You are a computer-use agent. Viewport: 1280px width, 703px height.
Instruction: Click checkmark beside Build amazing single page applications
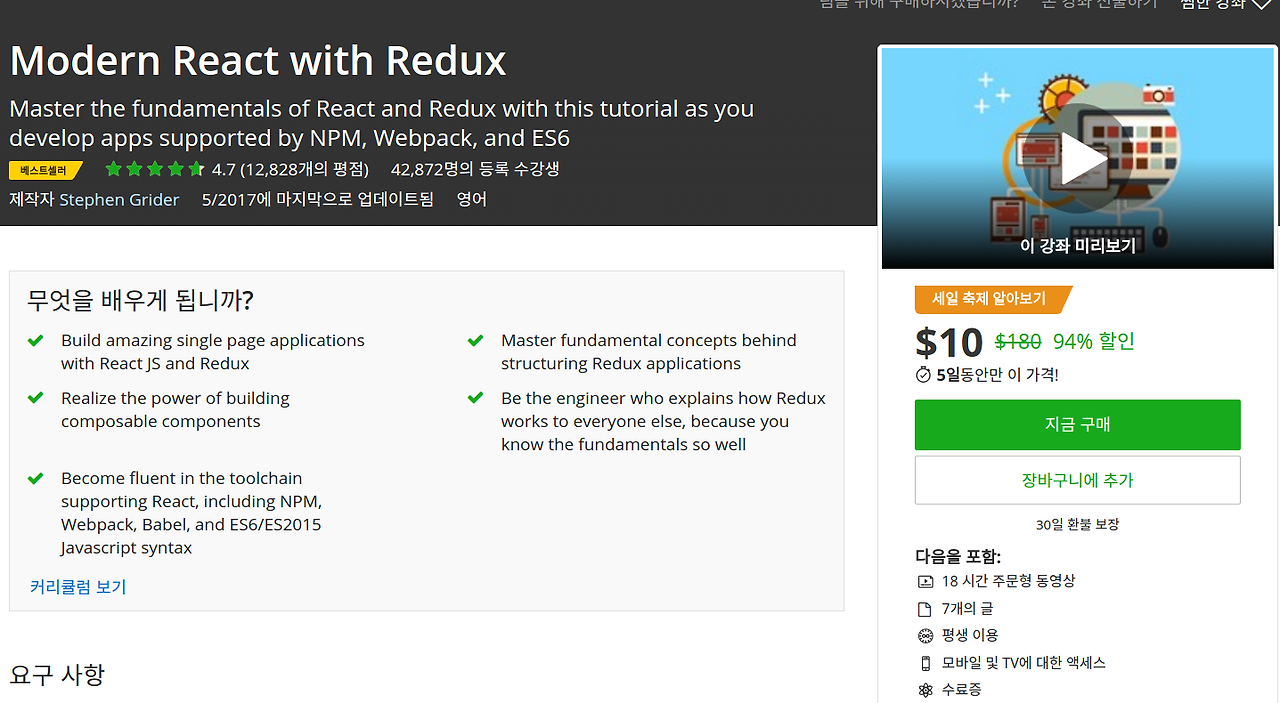pyautogui.click(x=36, y=340)
